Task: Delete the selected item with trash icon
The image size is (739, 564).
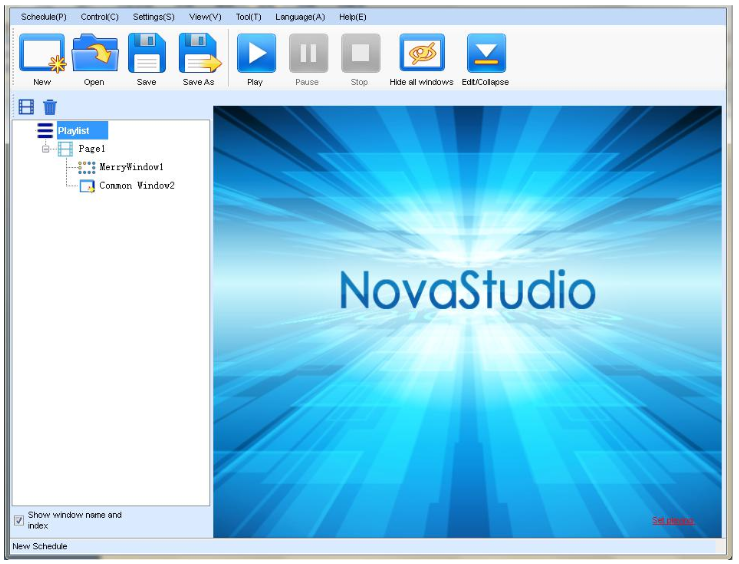Action: click(x=50, y=107)
